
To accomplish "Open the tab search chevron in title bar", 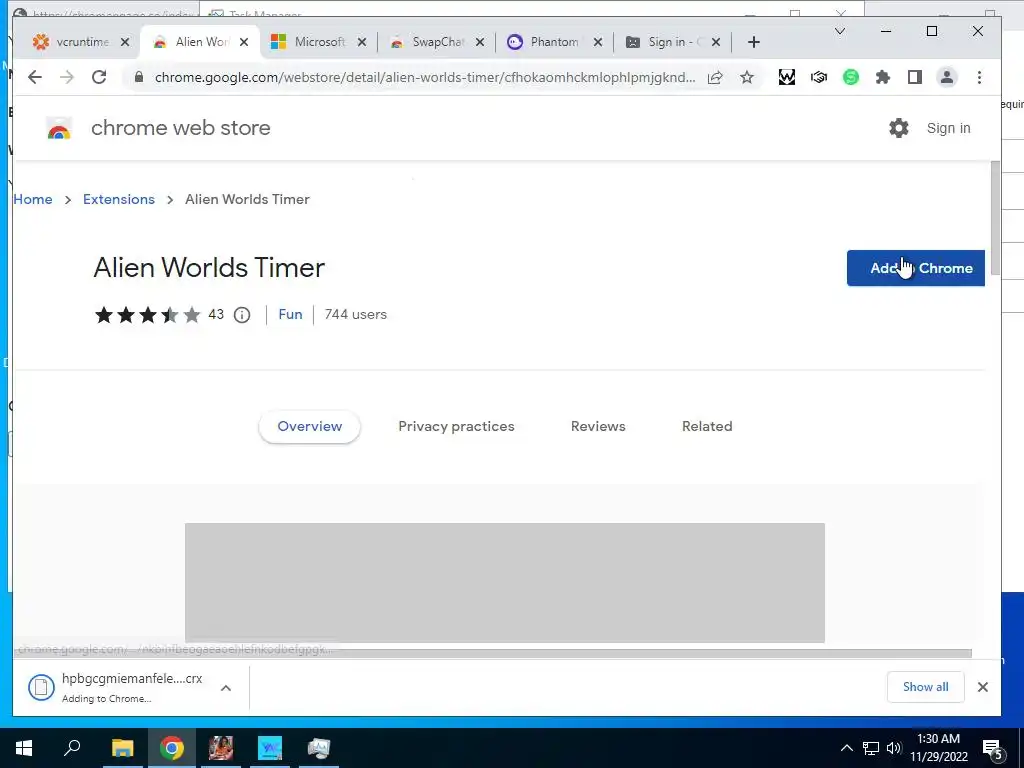I will (840, 31).
